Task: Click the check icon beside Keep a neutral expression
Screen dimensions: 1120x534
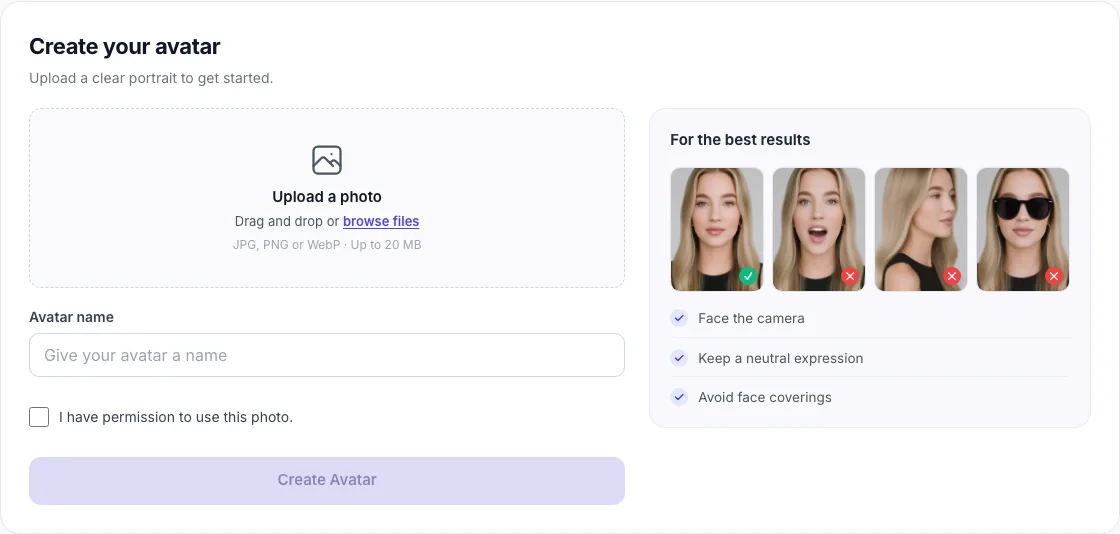Action: click(x=679, y=358)
